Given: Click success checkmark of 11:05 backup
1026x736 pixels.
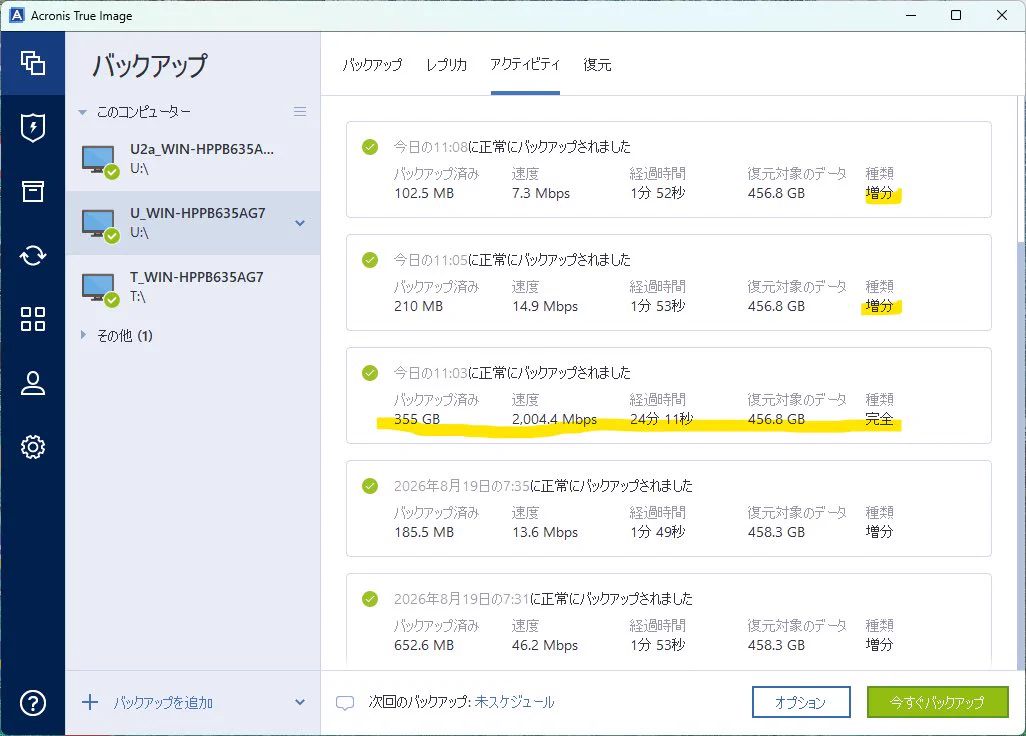Looking at the screenshot, I should 370,260.
